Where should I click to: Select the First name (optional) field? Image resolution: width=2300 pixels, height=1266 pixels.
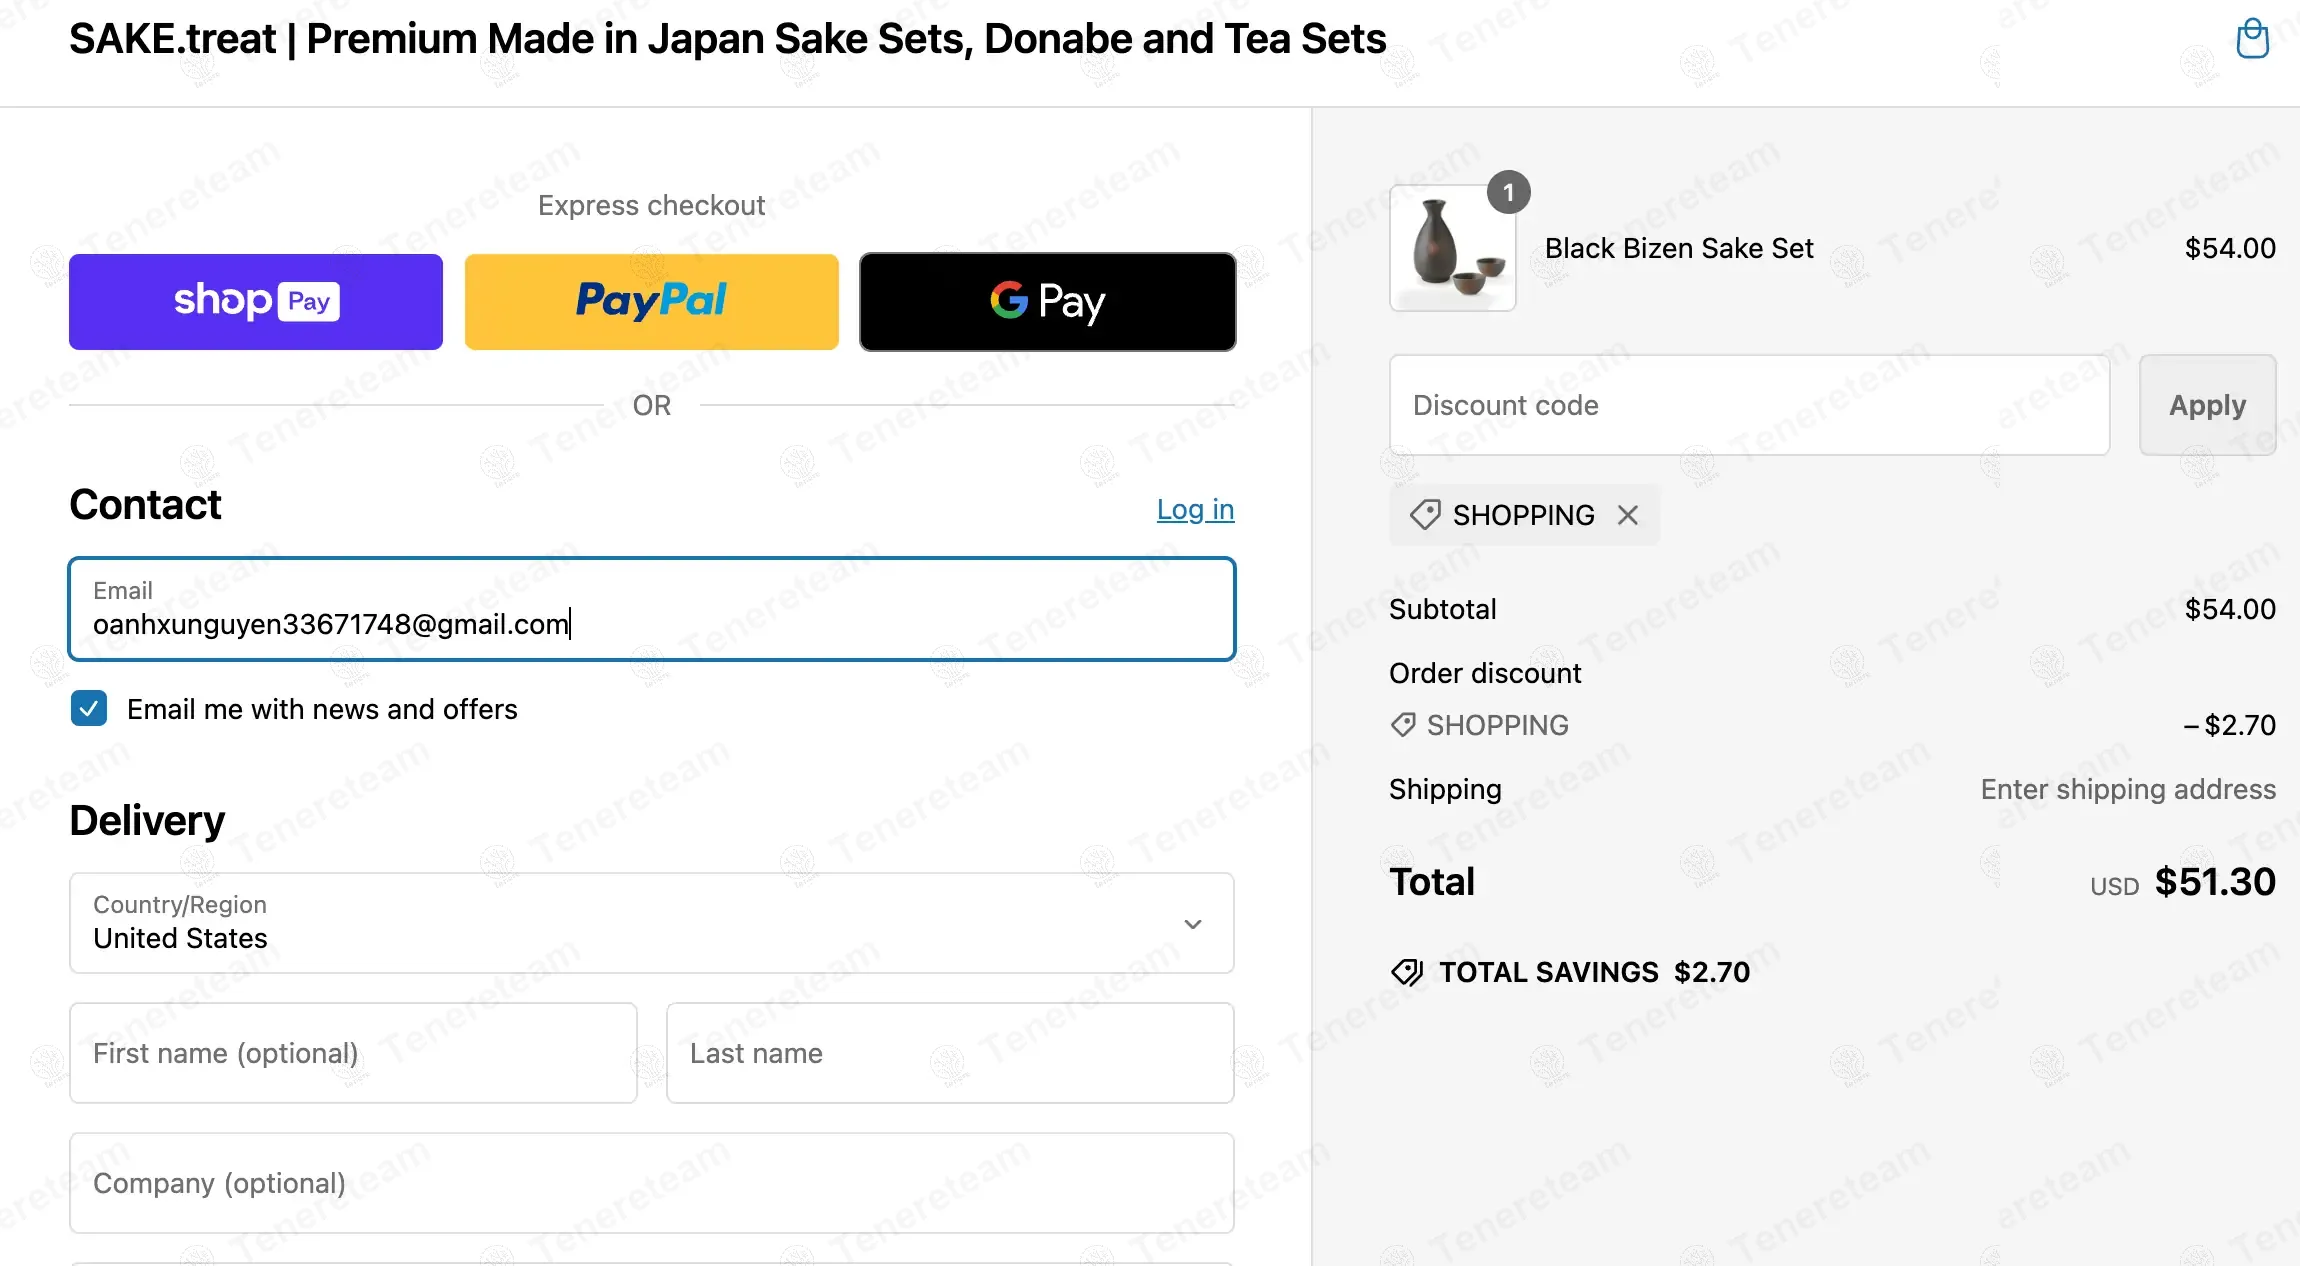click(x=353, y=1053)
